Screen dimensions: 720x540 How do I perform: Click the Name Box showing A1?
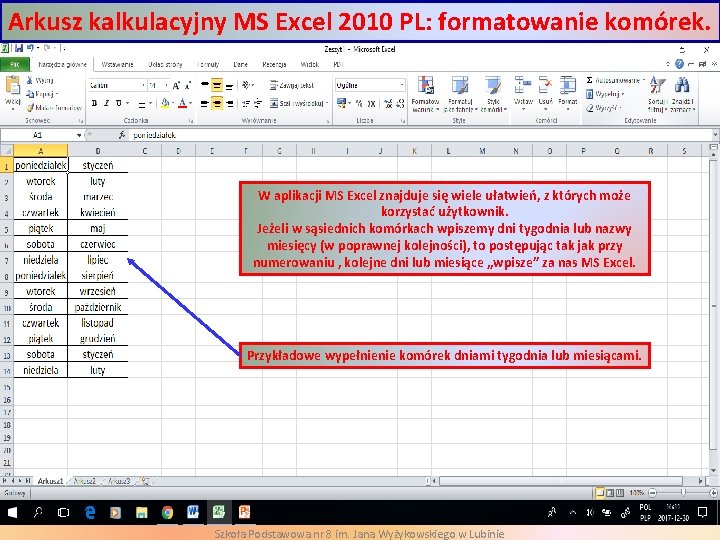pyautogui.click(x=38, y=135)
